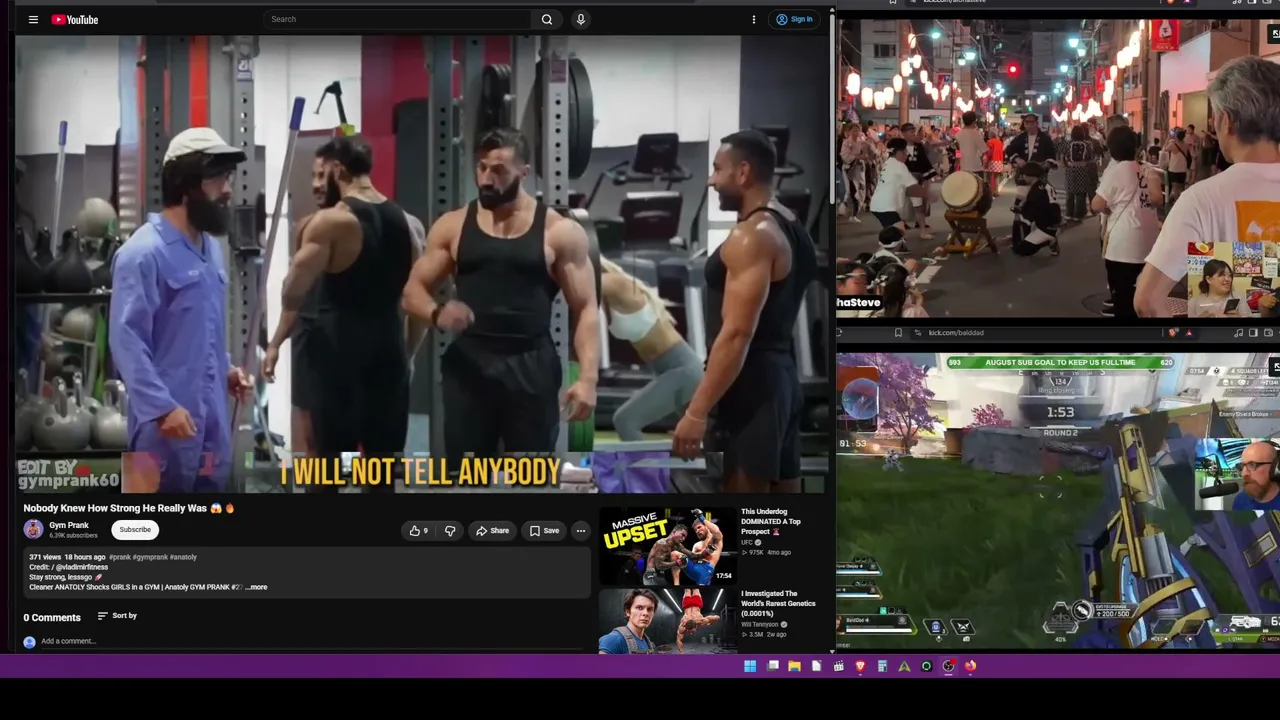Click the gym prank video player
This screenshot has height=720, width=1280.
[422, 264]
